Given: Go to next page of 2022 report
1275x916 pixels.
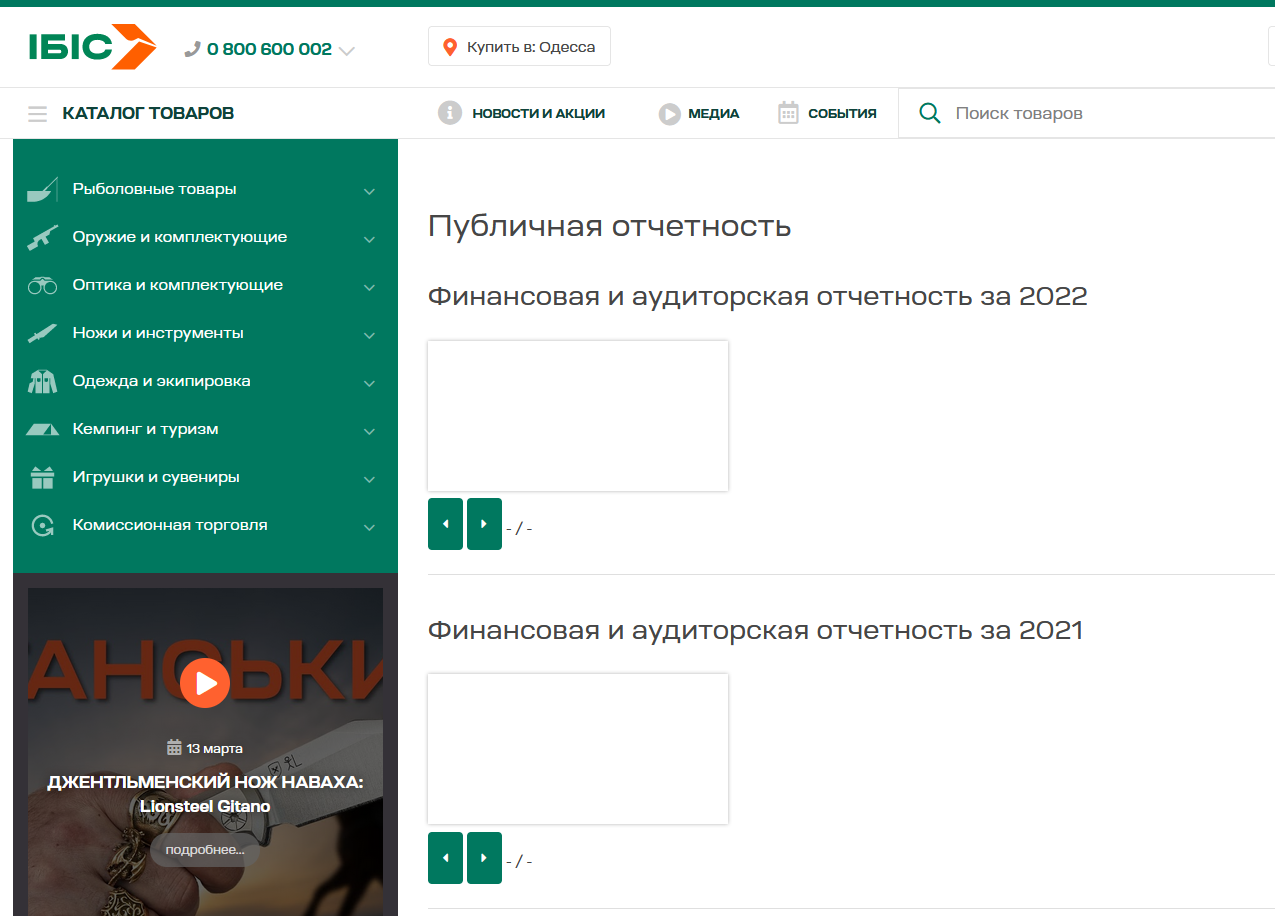Looking at the screenshot, I should pos(484,524).
